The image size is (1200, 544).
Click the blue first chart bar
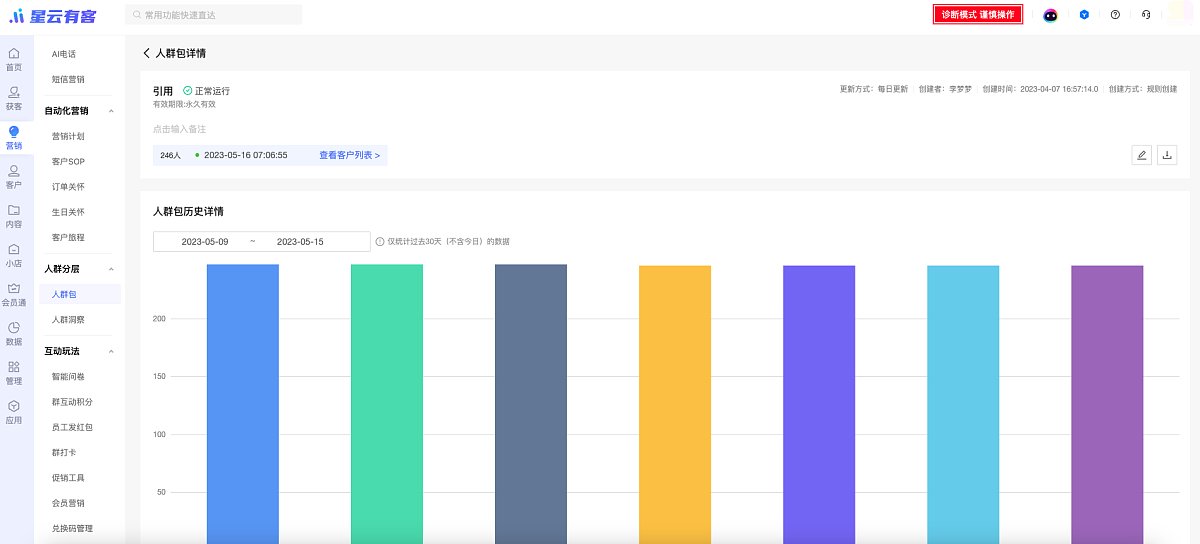coord(243,404)
